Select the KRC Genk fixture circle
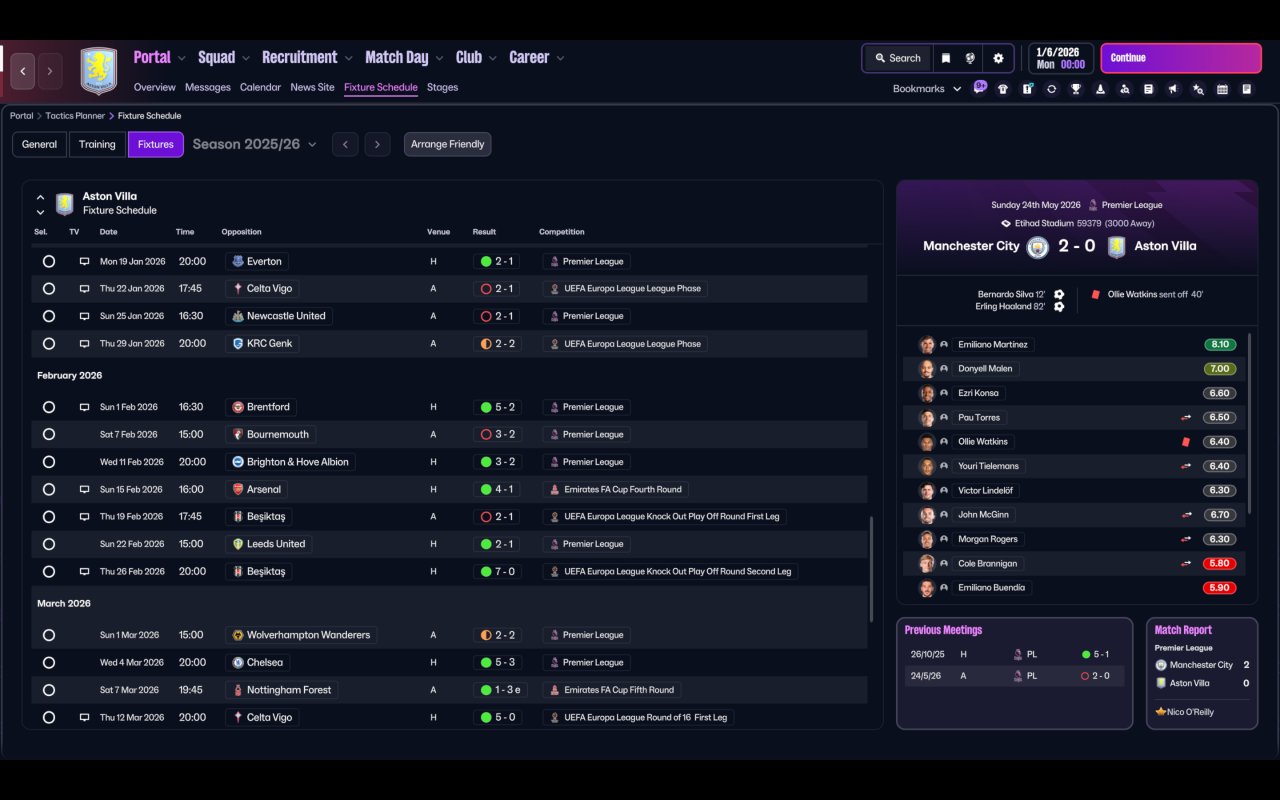 coord(49,344)
